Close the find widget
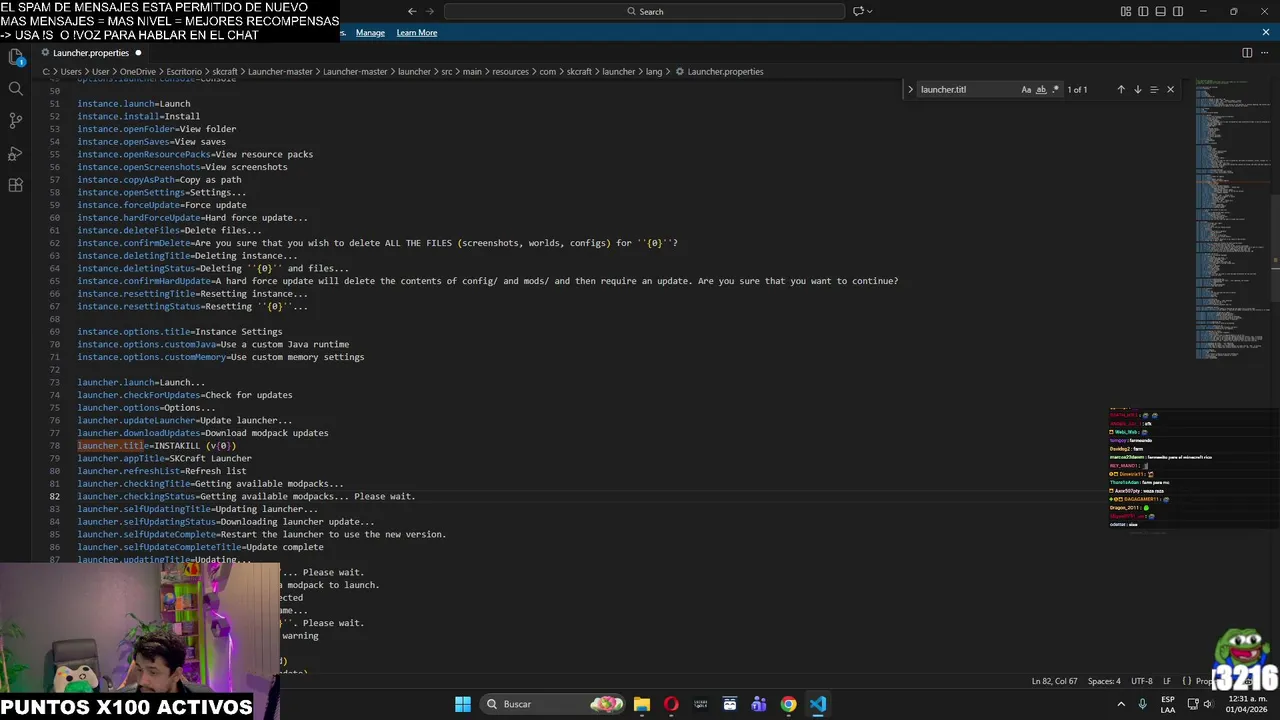 coord(1170,89)
